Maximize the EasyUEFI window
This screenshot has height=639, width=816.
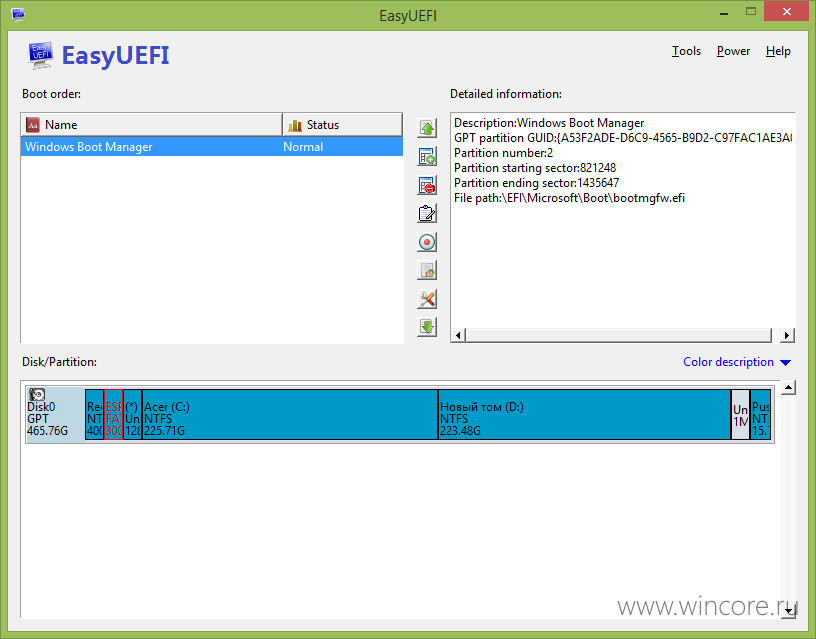(750, 11)
